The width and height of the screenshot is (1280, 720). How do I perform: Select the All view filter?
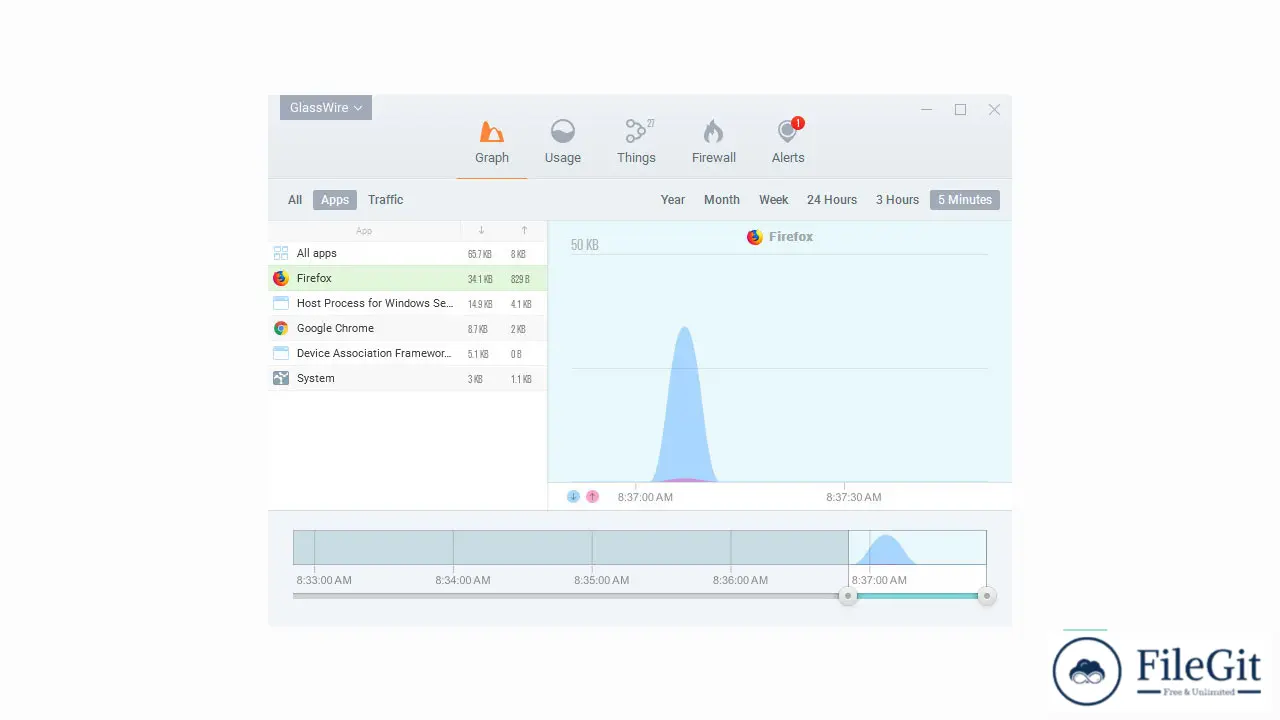pyautogui.click(x=295, y=200)
